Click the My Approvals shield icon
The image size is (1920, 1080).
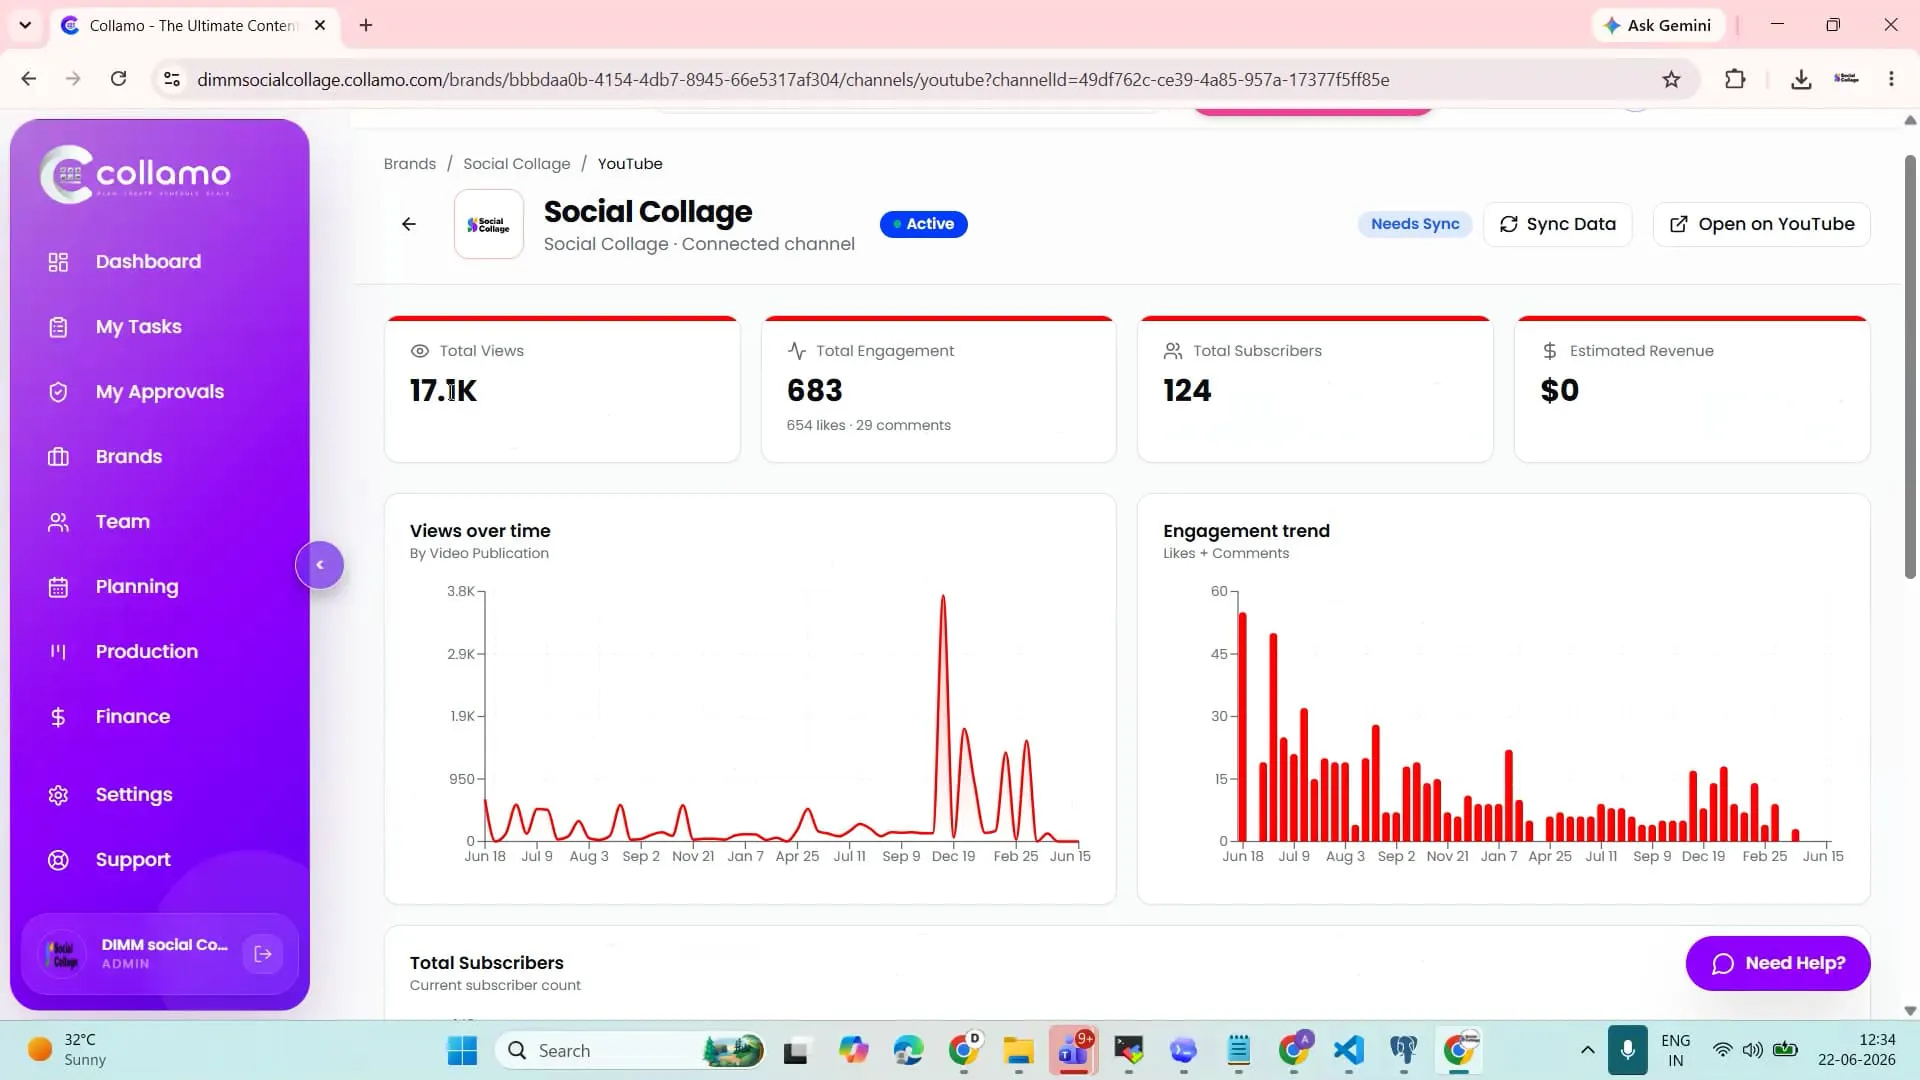point(58,392)
